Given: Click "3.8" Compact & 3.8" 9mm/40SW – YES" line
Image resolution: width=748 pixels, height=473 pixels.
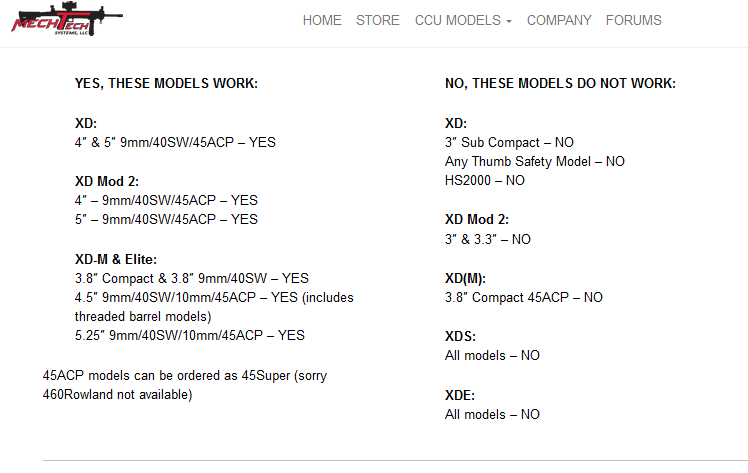Looking at the screenshot, I should click(192, 278).
